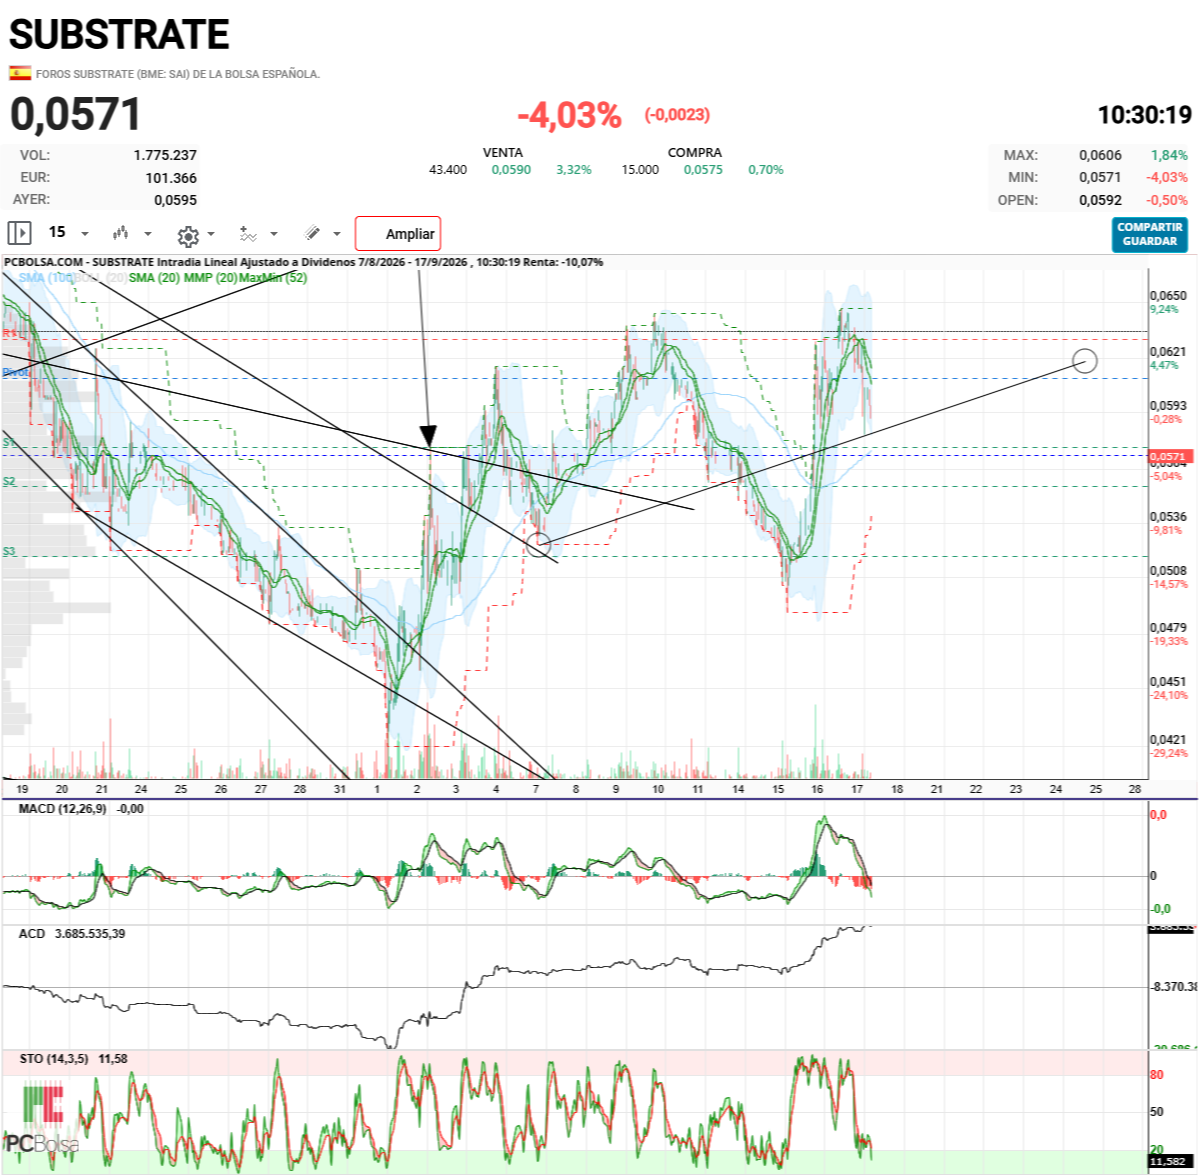Click the 0,0508 price axis label
The width and height of the screenshot is (1200, 1175).
[x=1168, y=571]
